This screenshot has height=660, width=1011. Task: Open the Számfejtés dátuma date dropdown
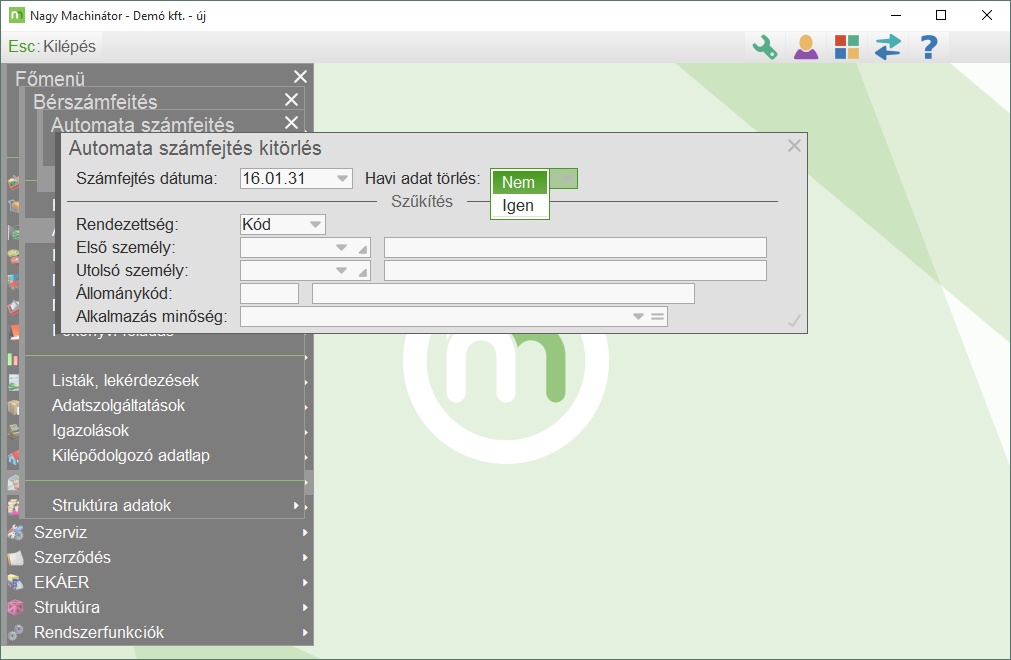tap(342, 179)
